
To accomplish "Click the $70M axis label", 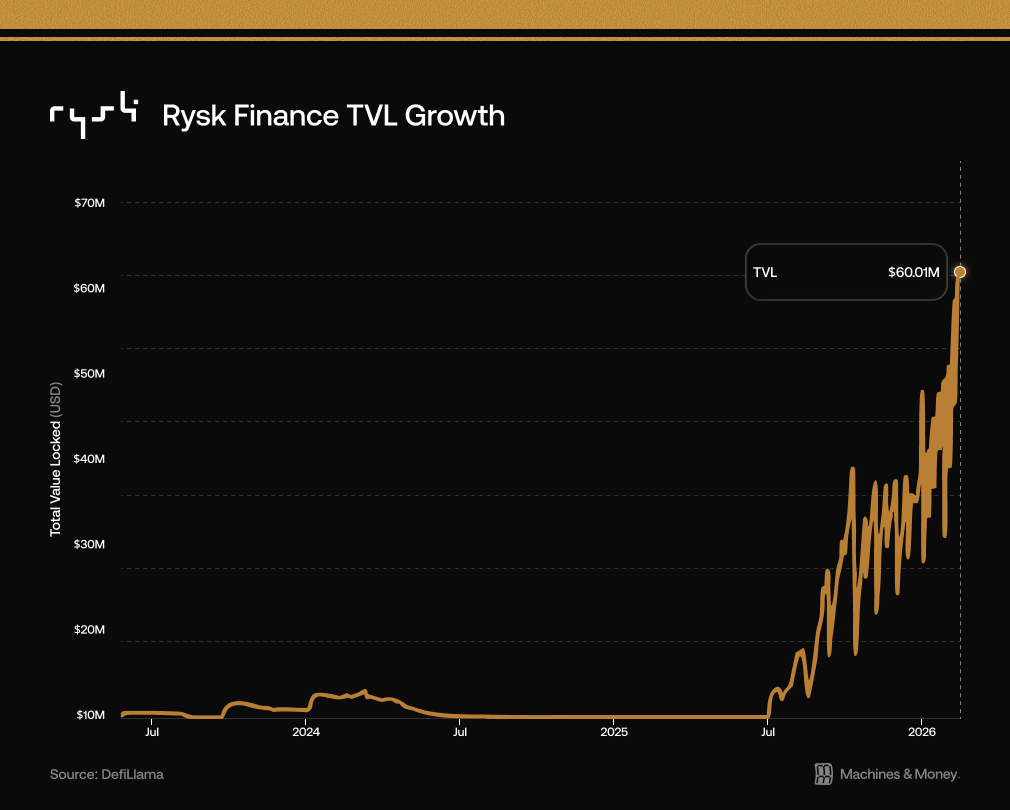I will pyautogui.click(x=90, y=203).
